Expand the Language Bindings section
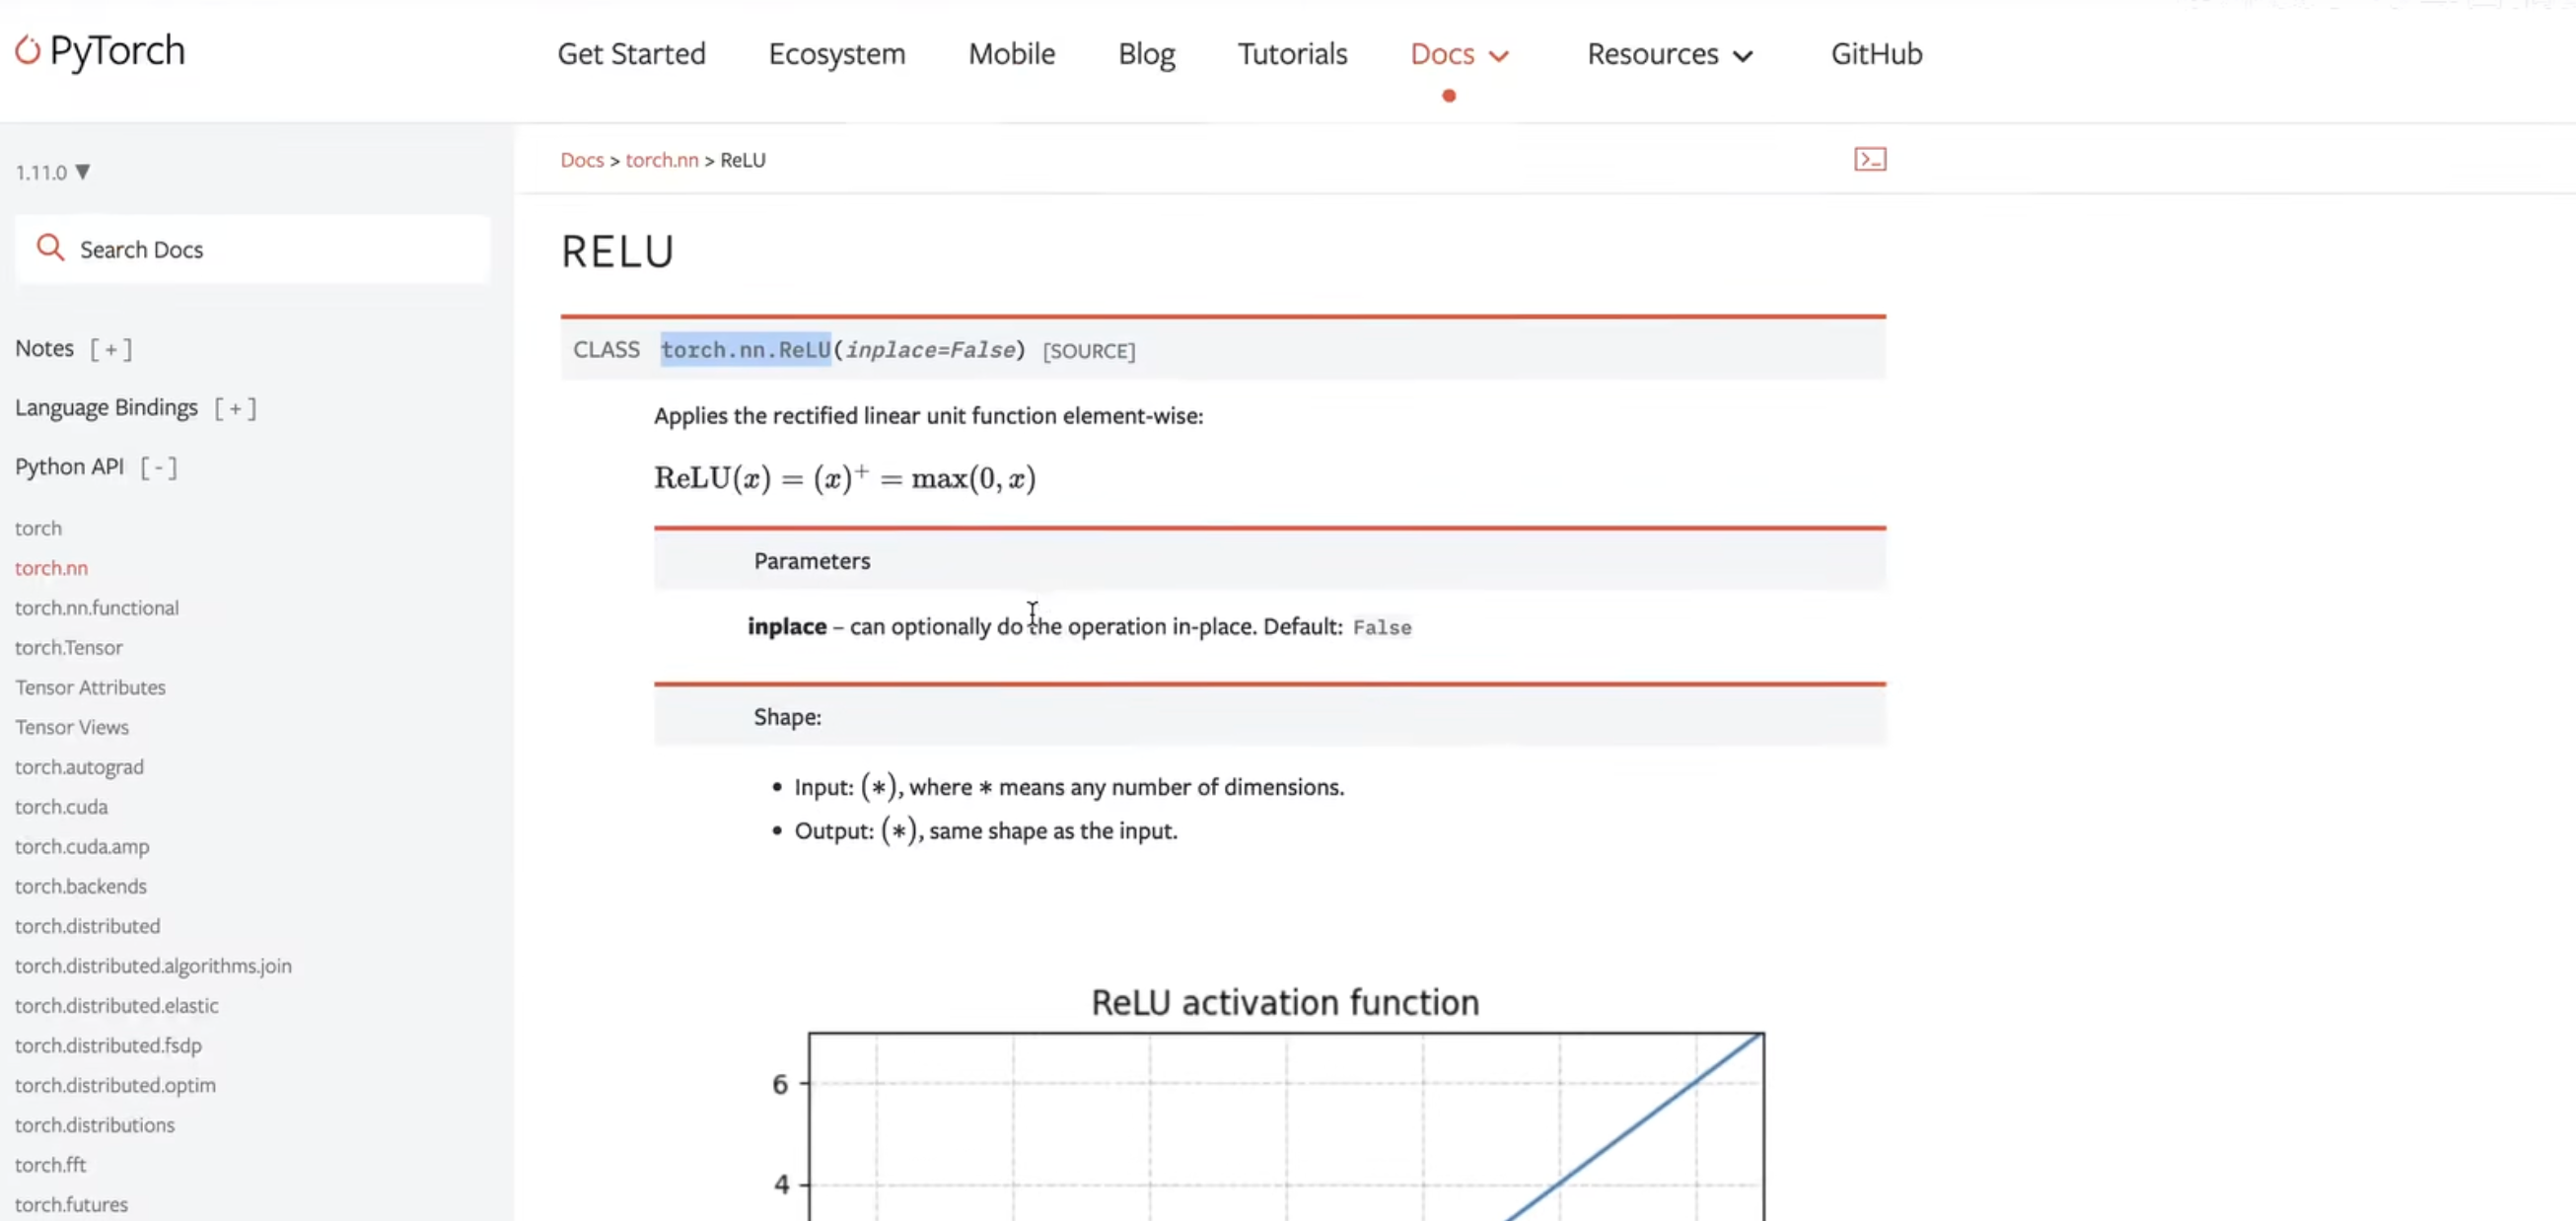This screenshot has width=2576, height=1221. (x=235, y=407)
